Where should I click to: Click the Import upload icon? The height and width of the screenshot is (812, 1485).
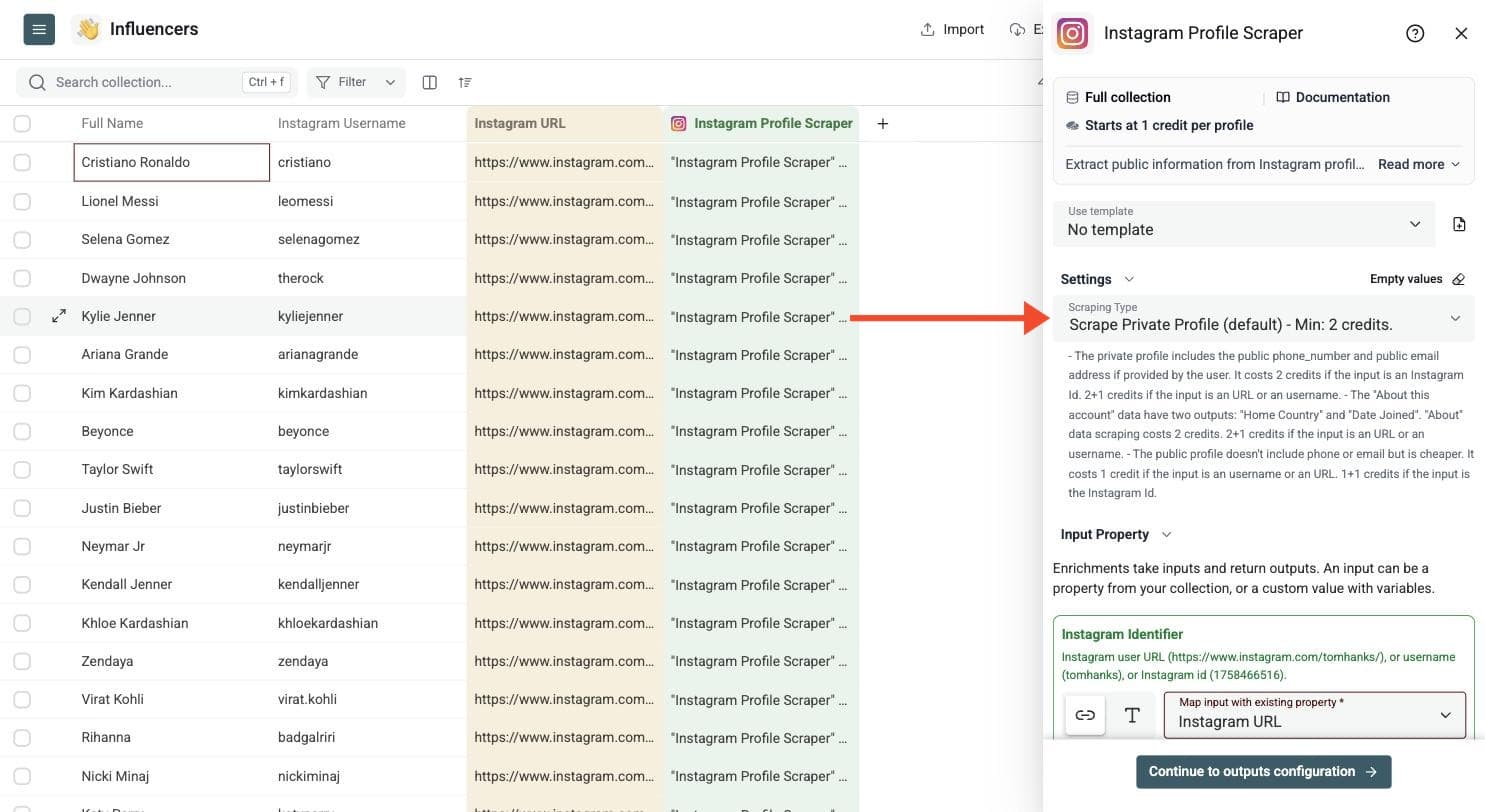pos(928,29)
